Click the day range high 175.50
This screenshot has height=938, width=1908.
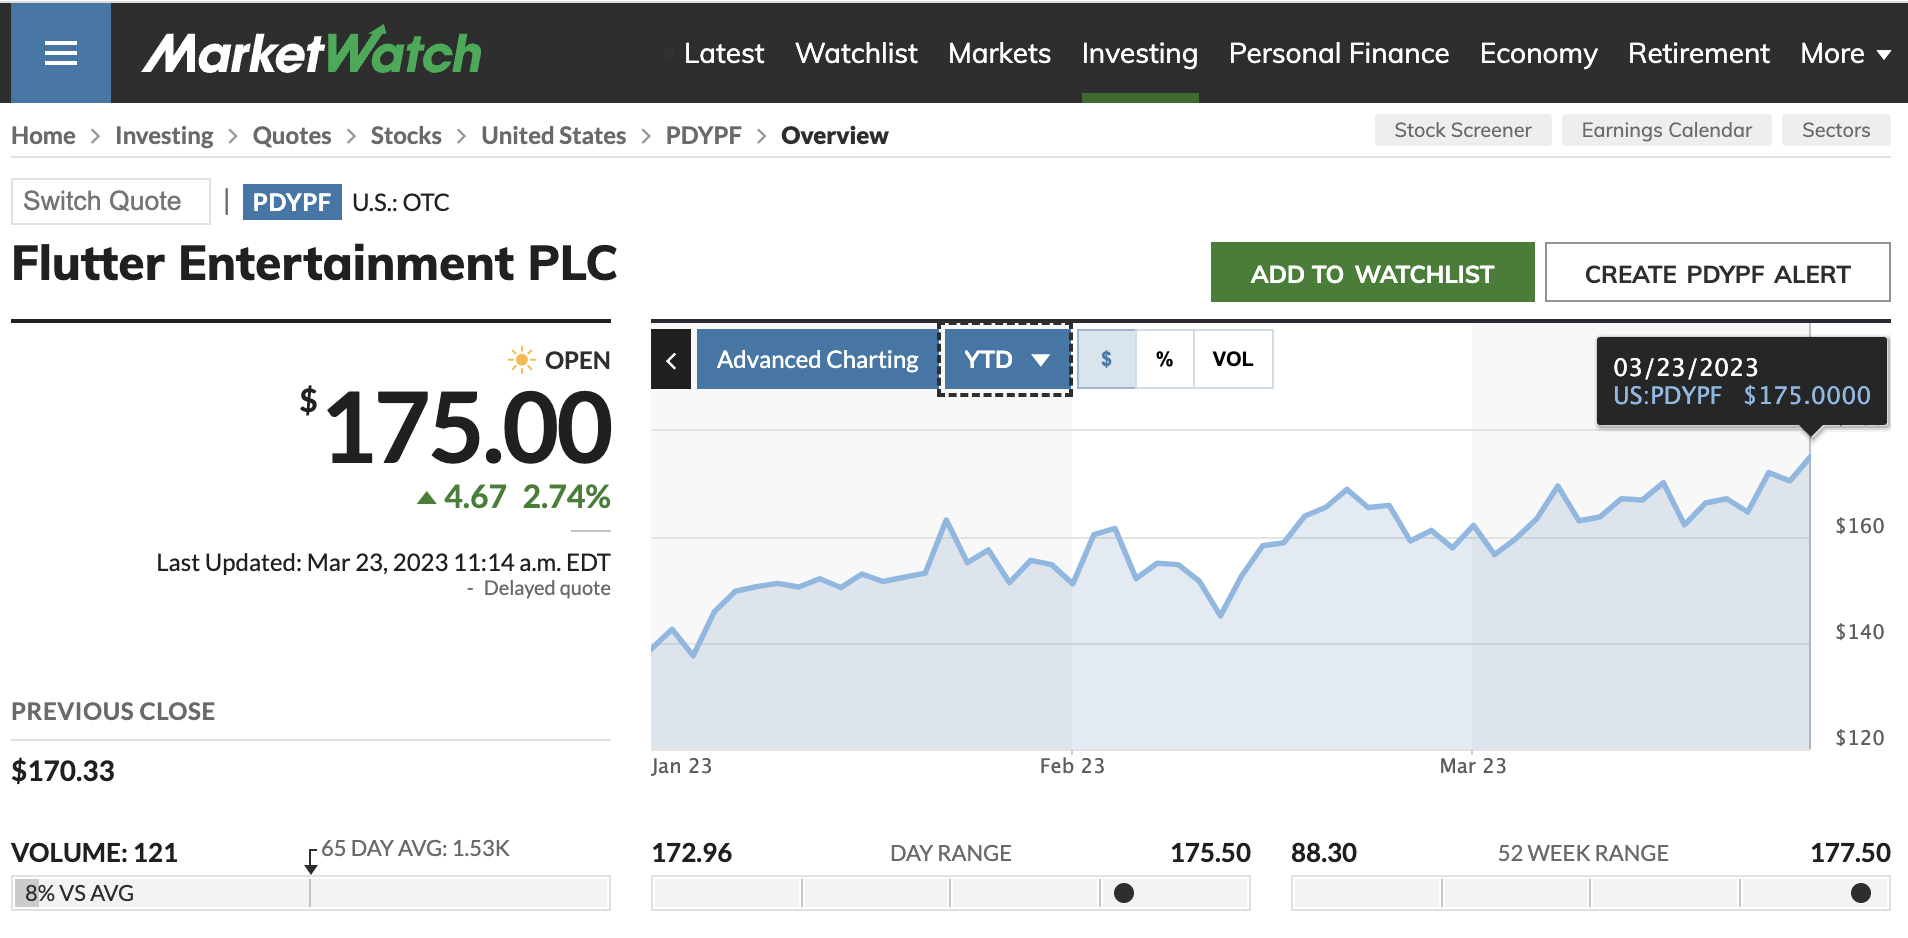(x=1210, y=853)
